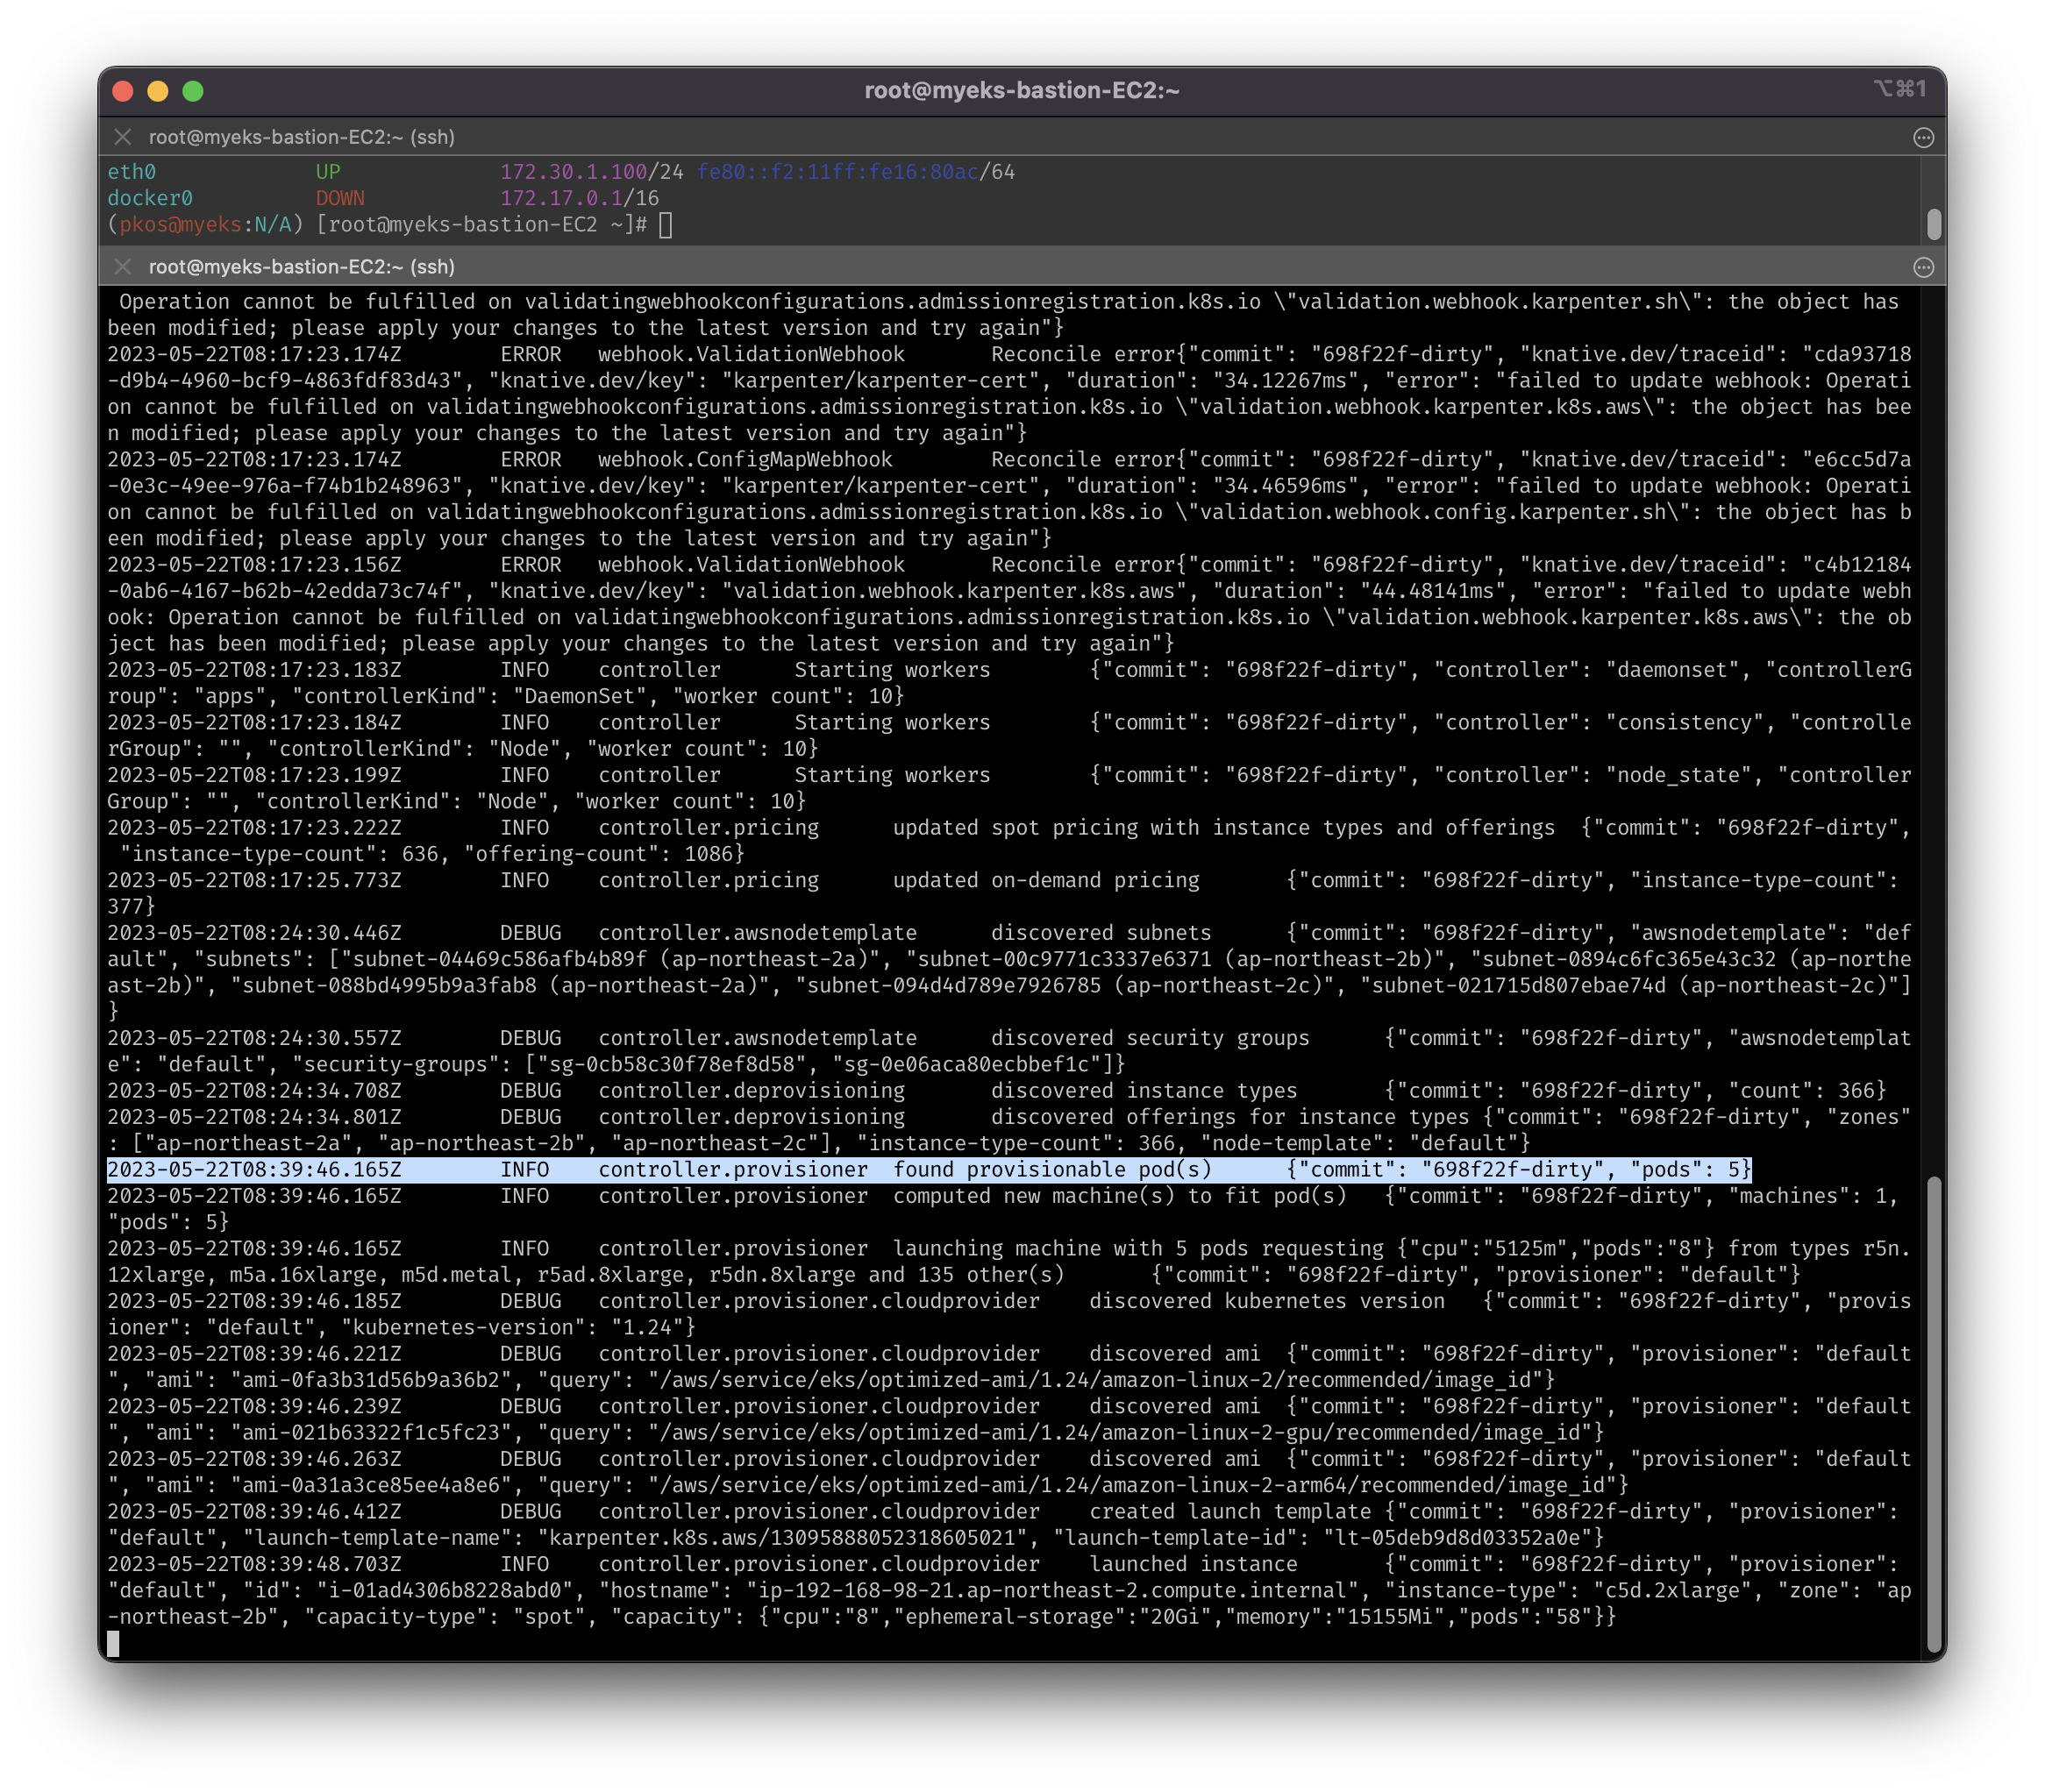Screen dimensions: 2045x1792
Task: Open the top pane's options menu icon
Action: [x=1923, y=138]
